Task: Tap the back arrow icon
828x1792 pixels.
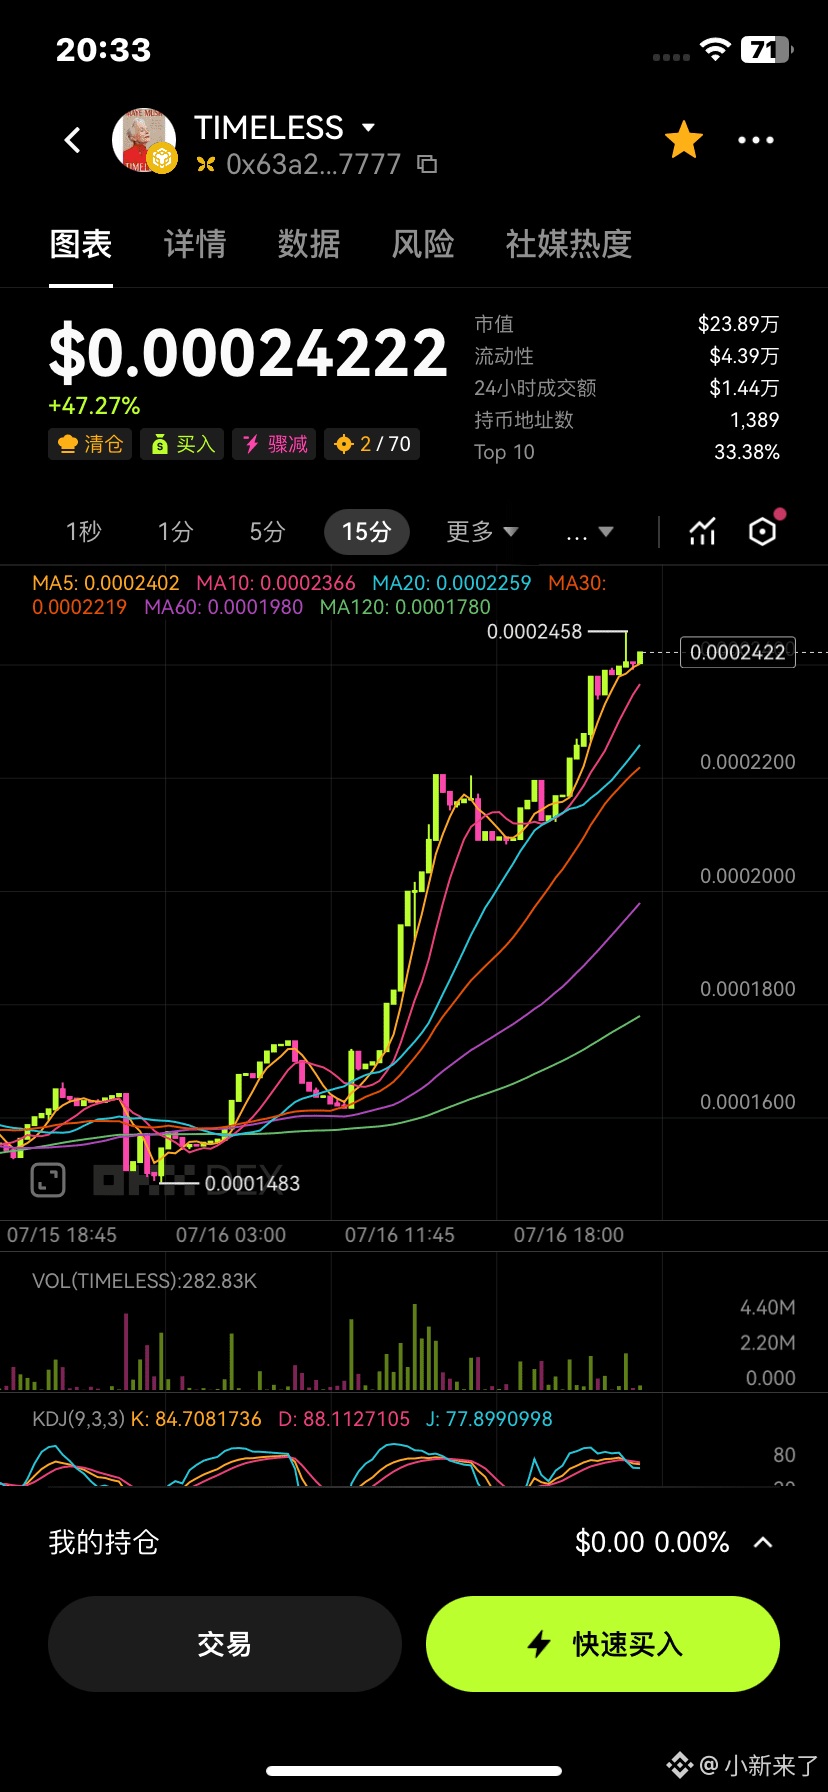Action: click(72, 140)
